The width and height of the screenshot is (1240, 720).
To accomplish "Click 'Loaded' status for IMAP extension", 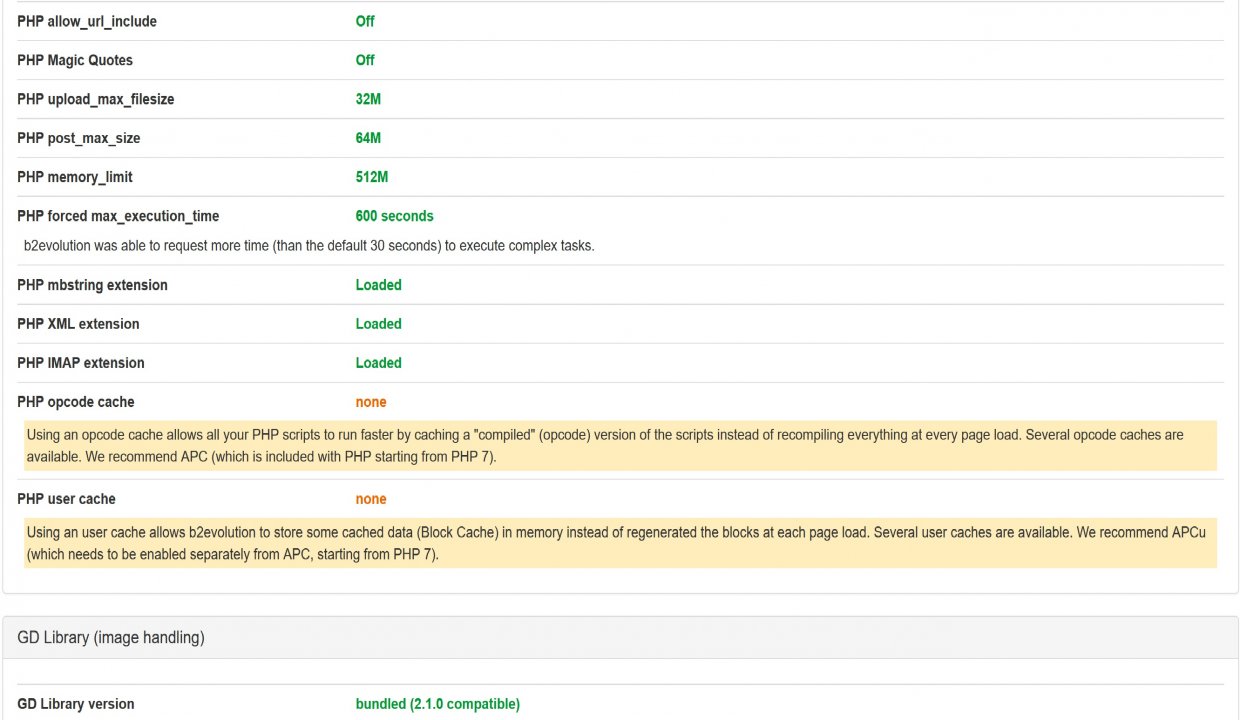I will tap(379, 363).
